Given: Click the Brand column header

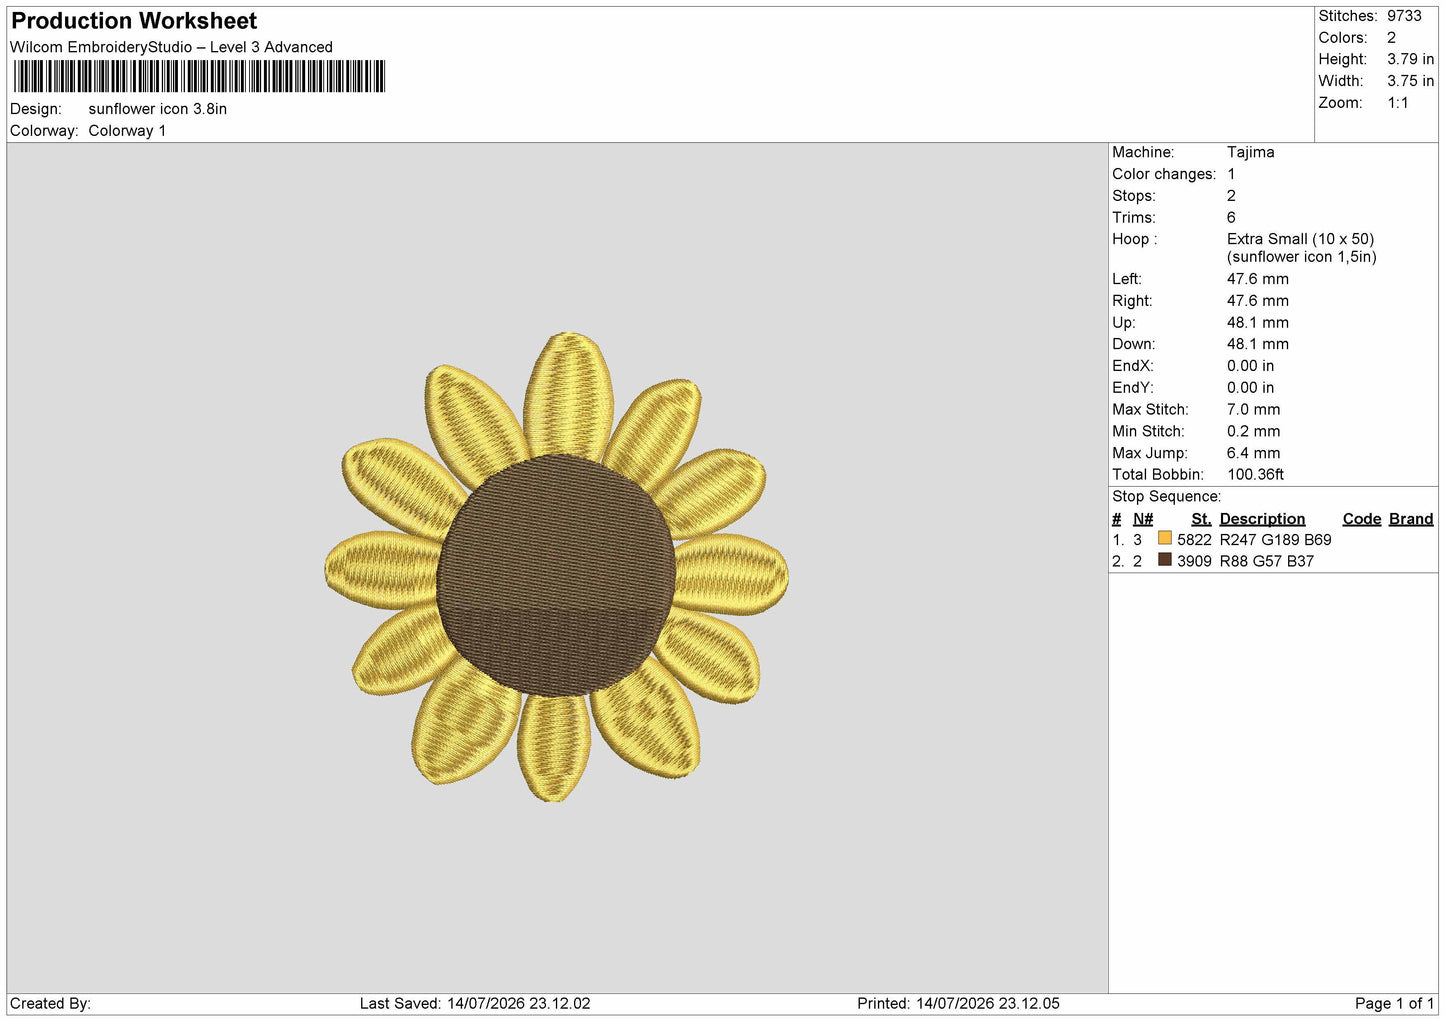Looking at the screenshot, I should 1411,519.
